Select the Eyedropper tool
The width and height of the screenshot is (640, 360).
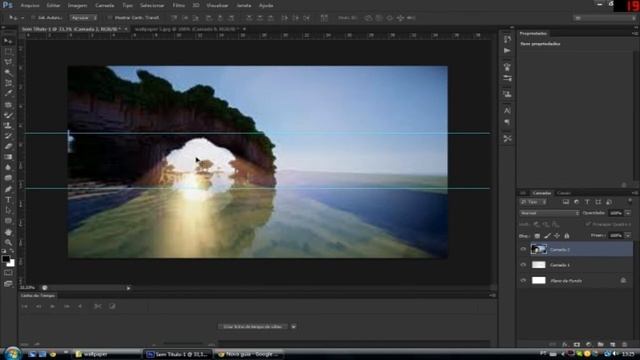8,93
